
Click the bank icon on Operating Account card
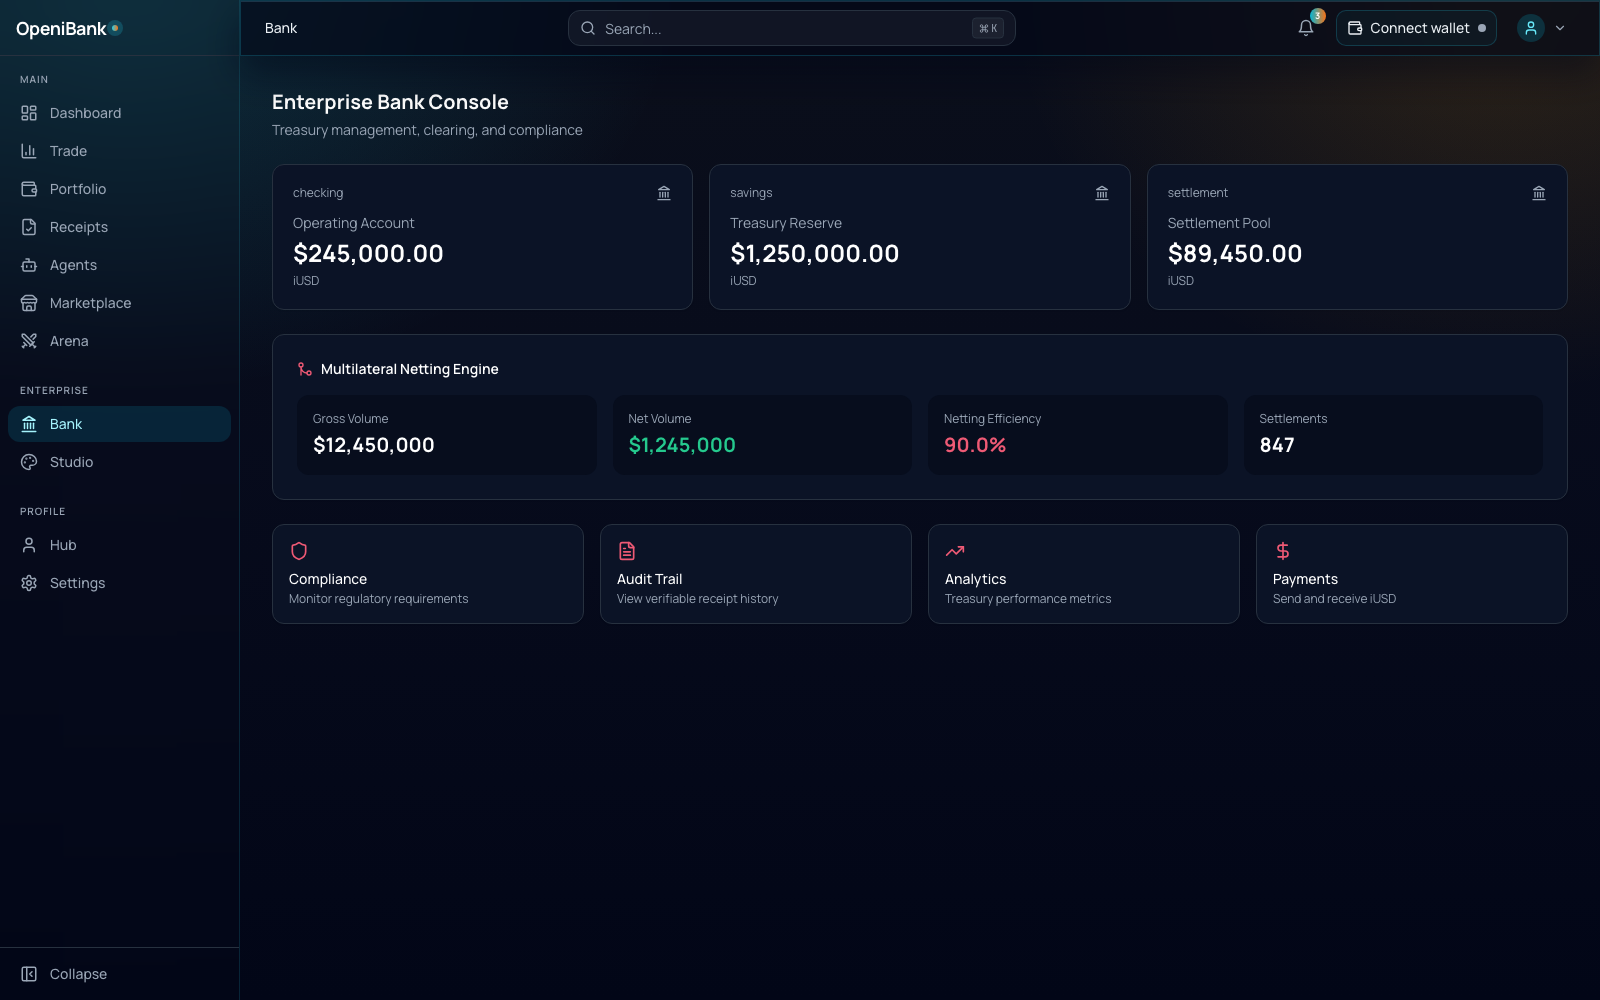click(x=664, y=193)
